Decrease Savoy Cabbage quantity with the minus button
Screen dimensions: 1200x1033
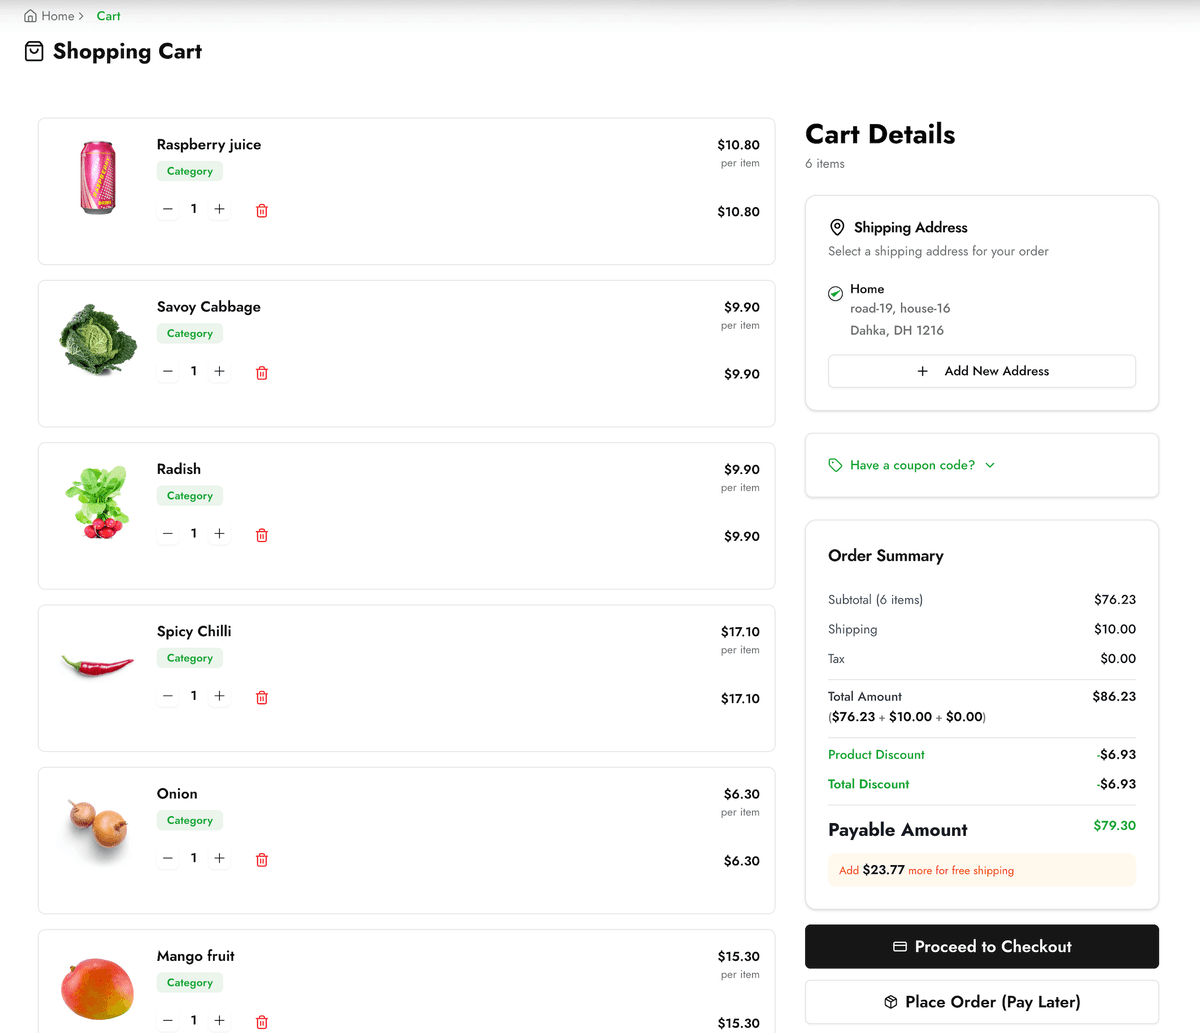point(168,371)
